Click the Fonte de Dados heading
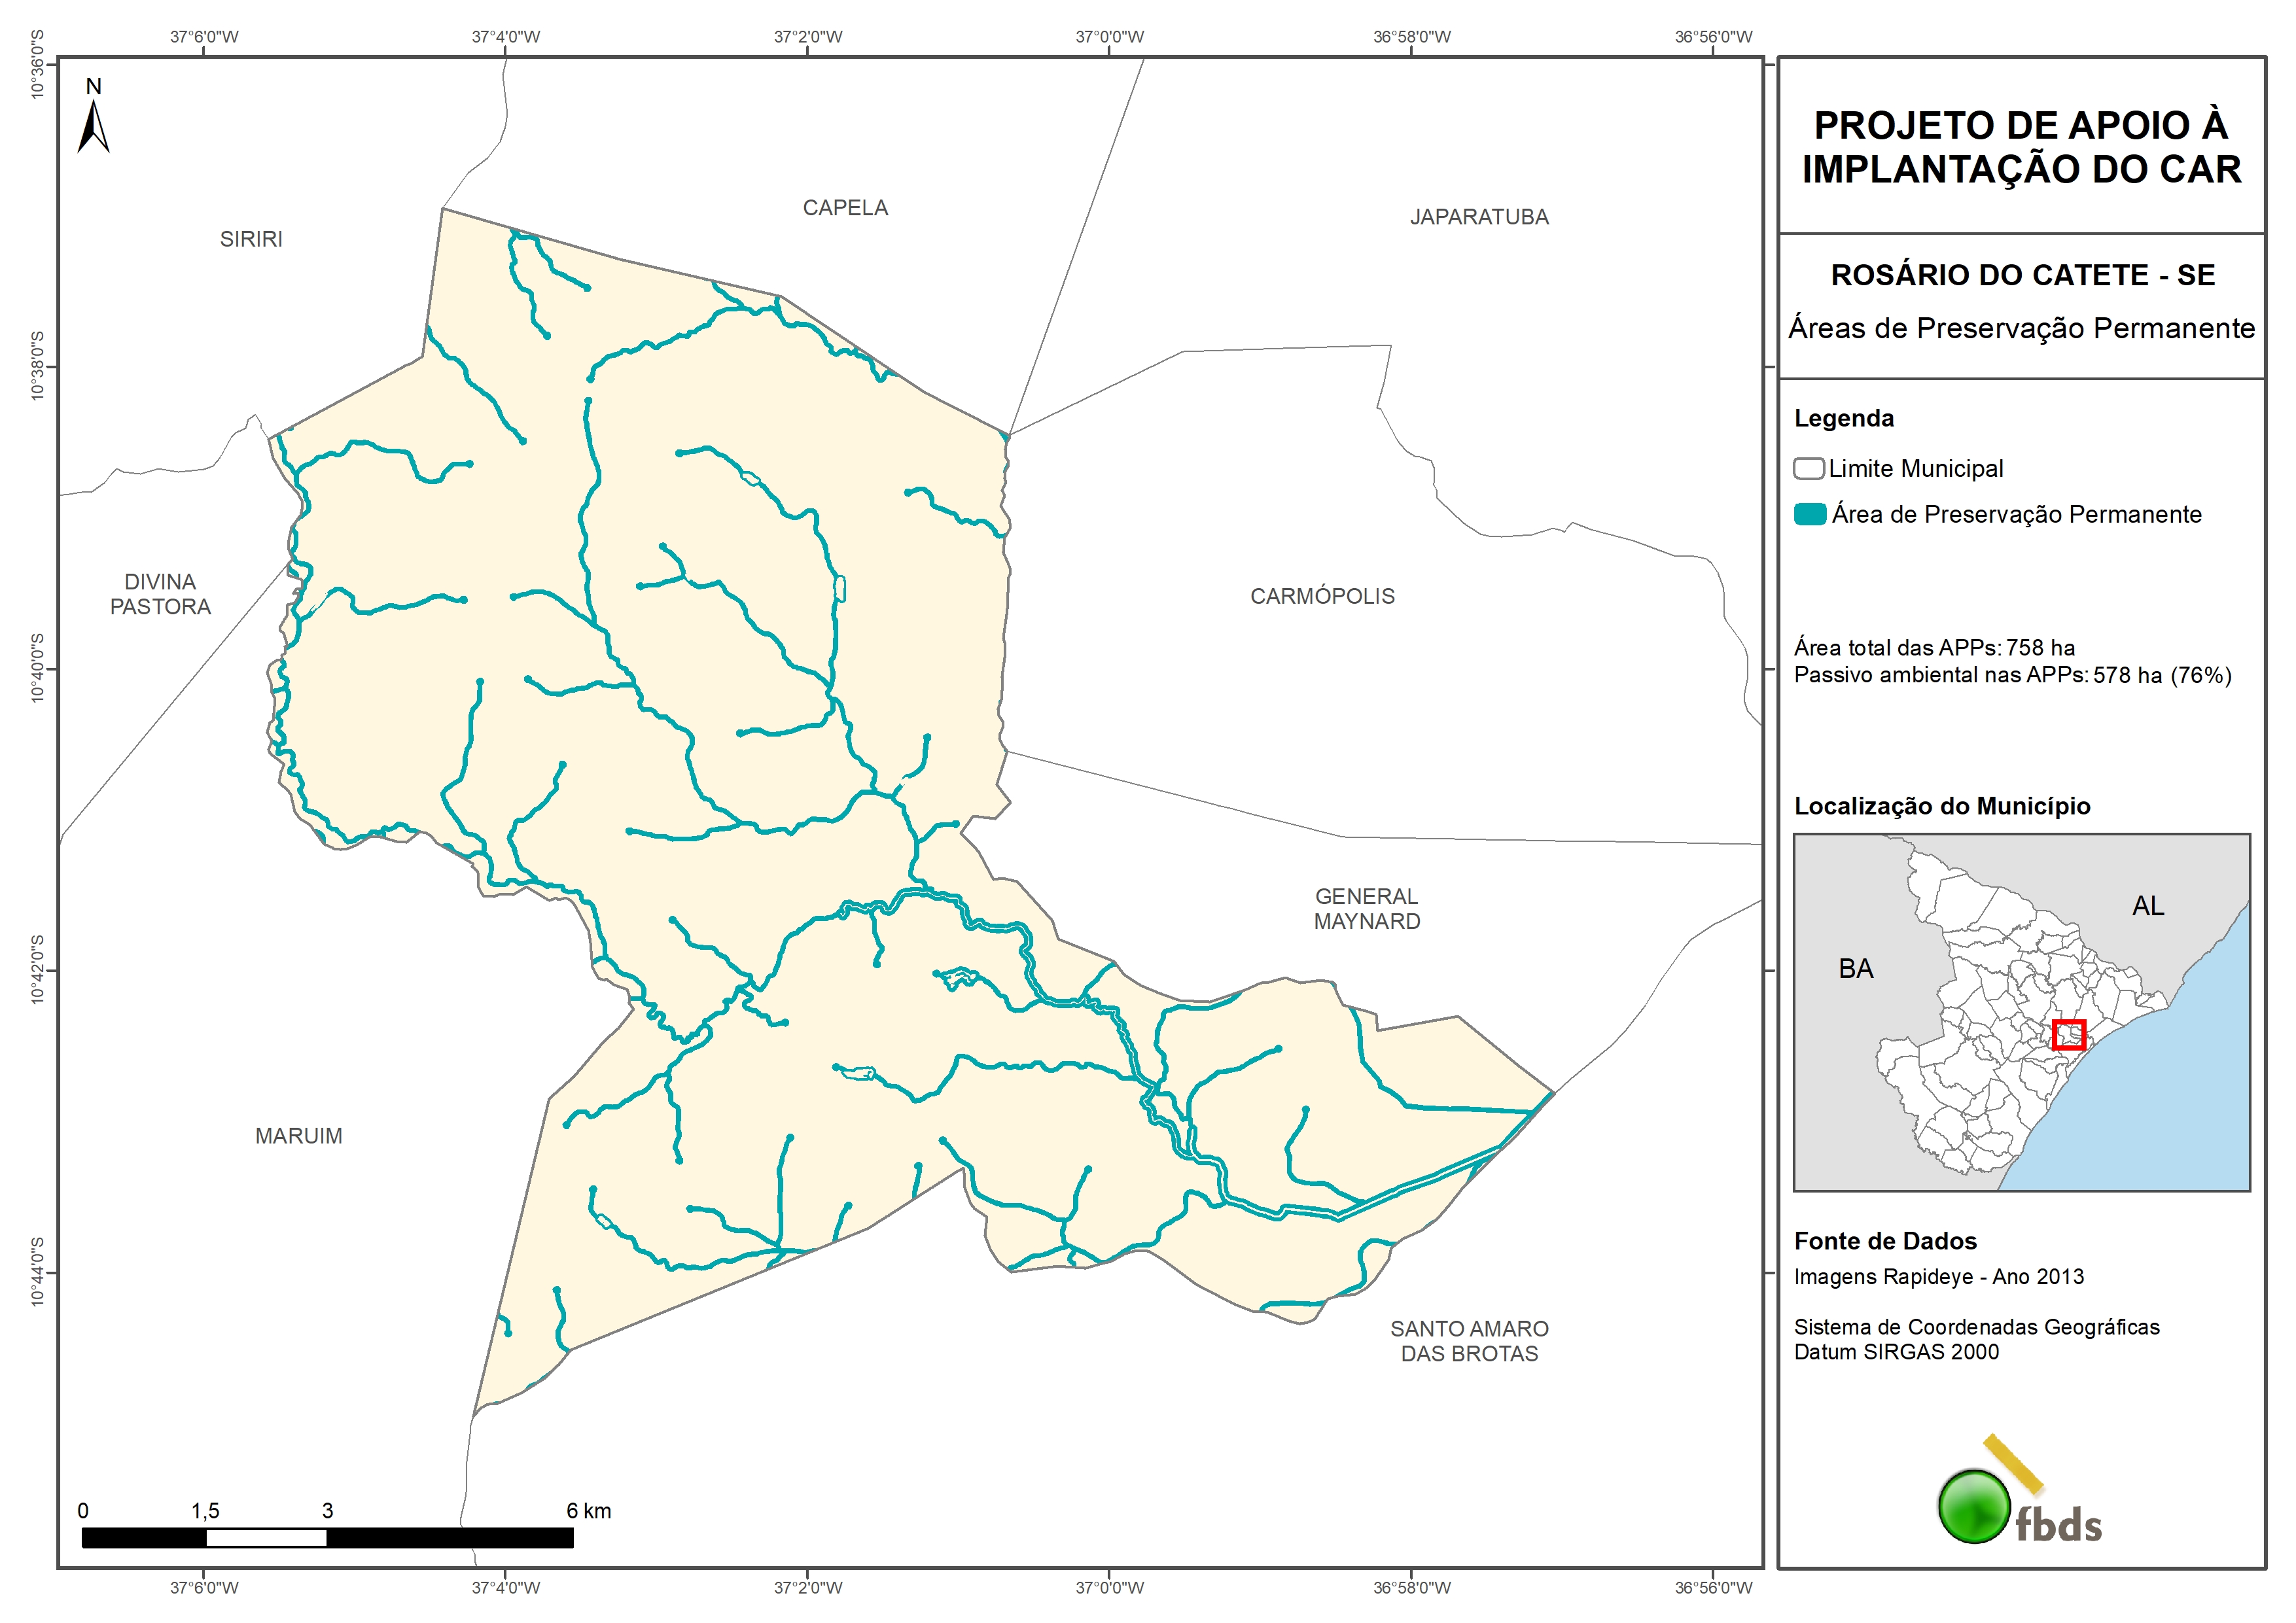This screenshot has height=1623, width=2296. tap(1885, 1241)
